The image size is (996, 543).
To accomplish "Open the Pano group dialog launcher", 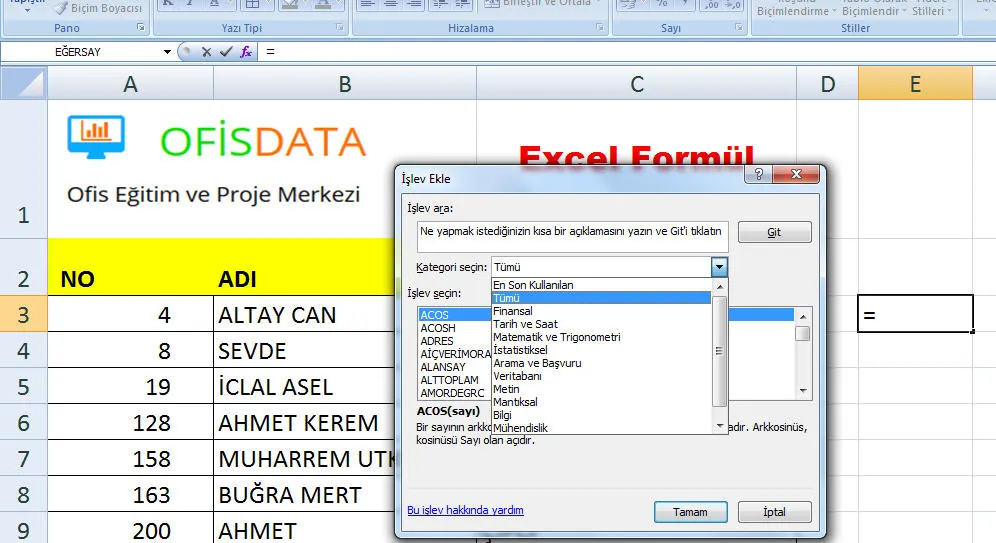I will pyautogui.click(x=140, y=28).
